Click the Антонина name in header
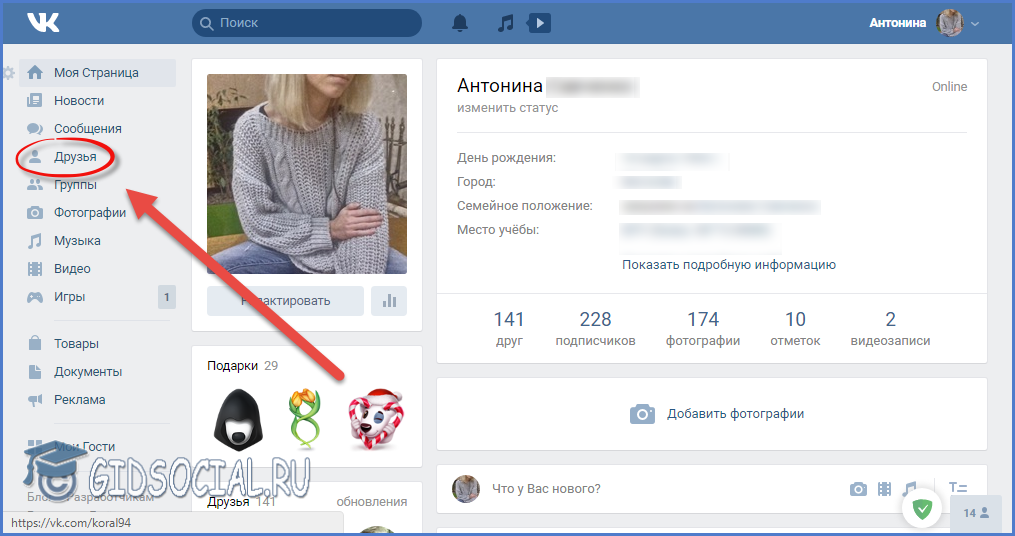 point(897,23)
